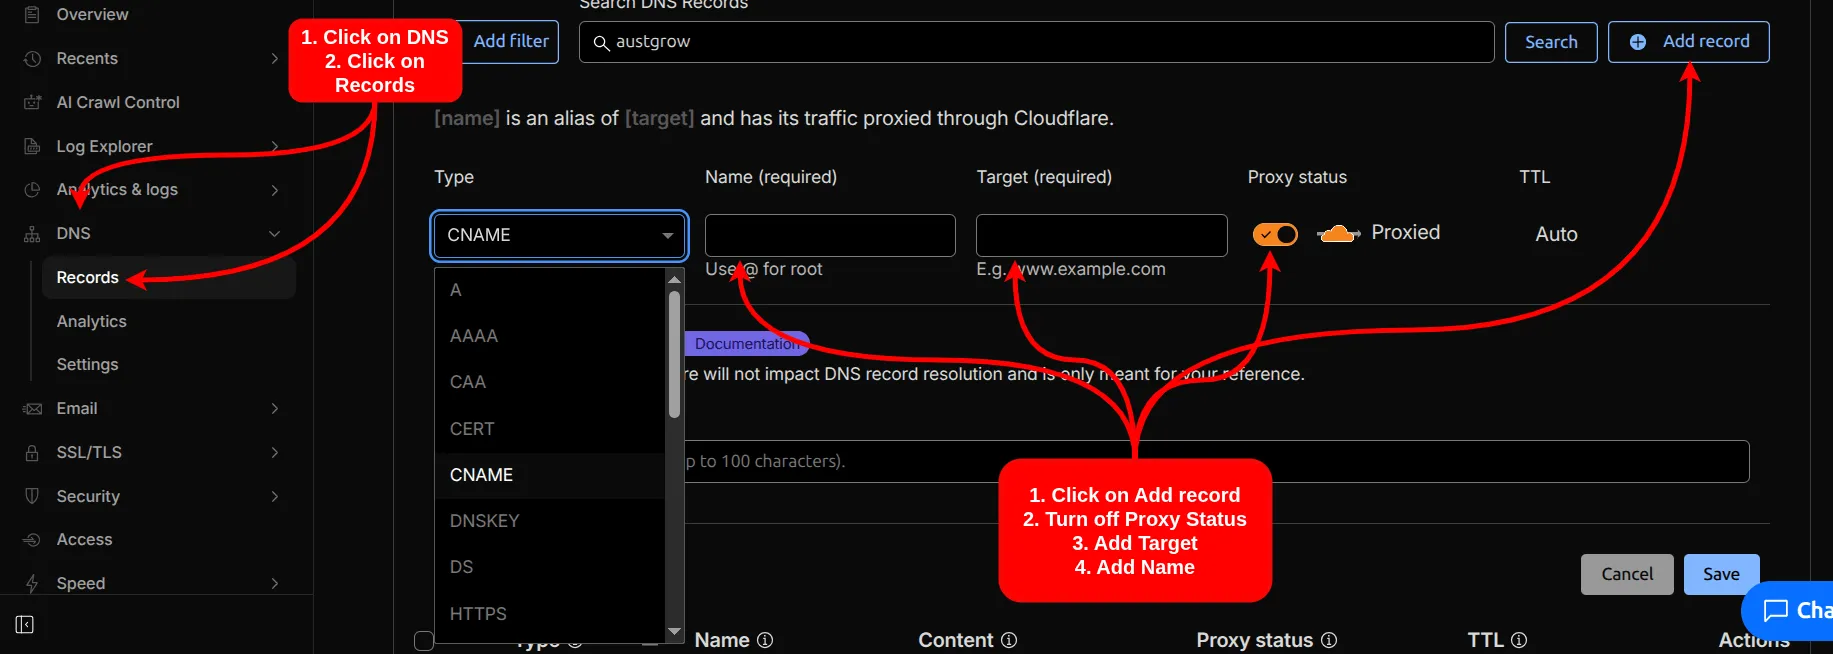The width and height of the screenshot is (1833, 654).
Task: Expand the Security sidebar section
Action: coord(275,496)
